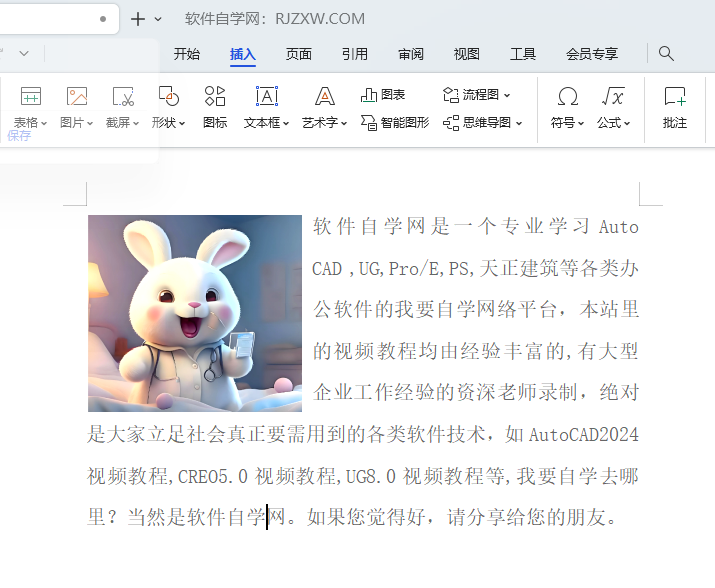Click the new tab plus button
715x588 pixels.
point(138,19)
